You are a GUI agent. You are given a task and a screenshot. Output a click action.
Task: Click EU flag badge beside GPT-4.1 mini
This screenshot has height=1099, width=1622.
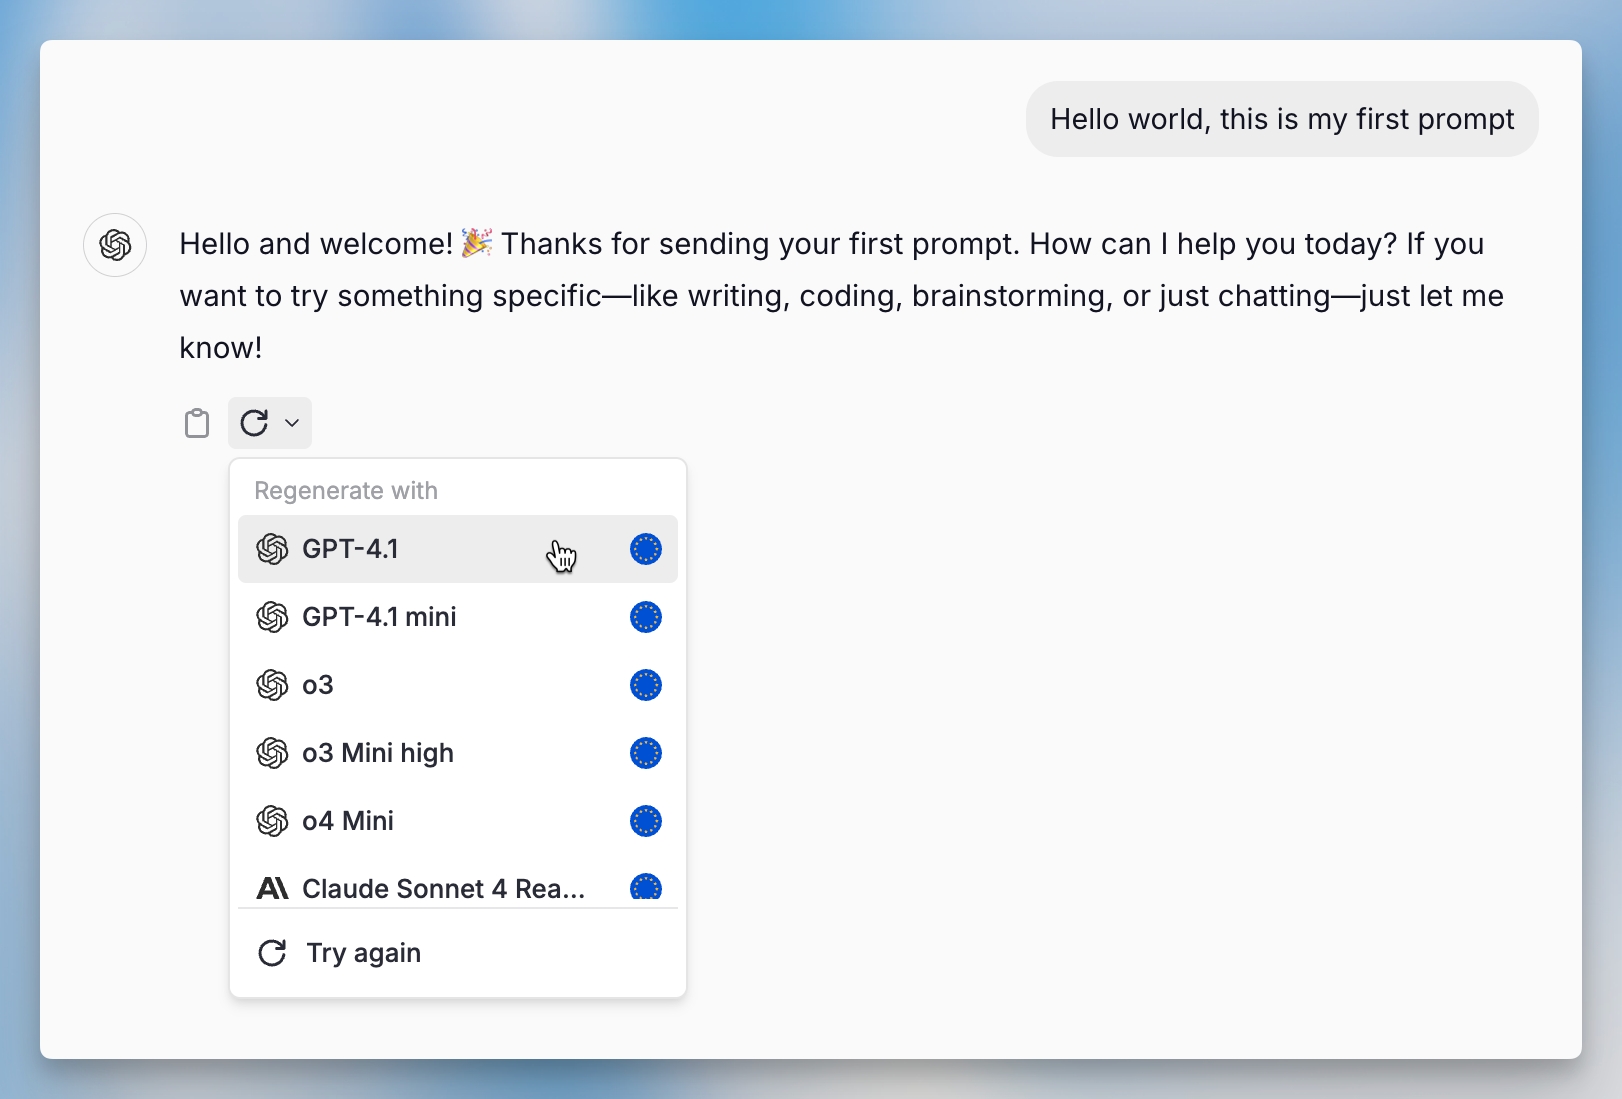point(646,617)
